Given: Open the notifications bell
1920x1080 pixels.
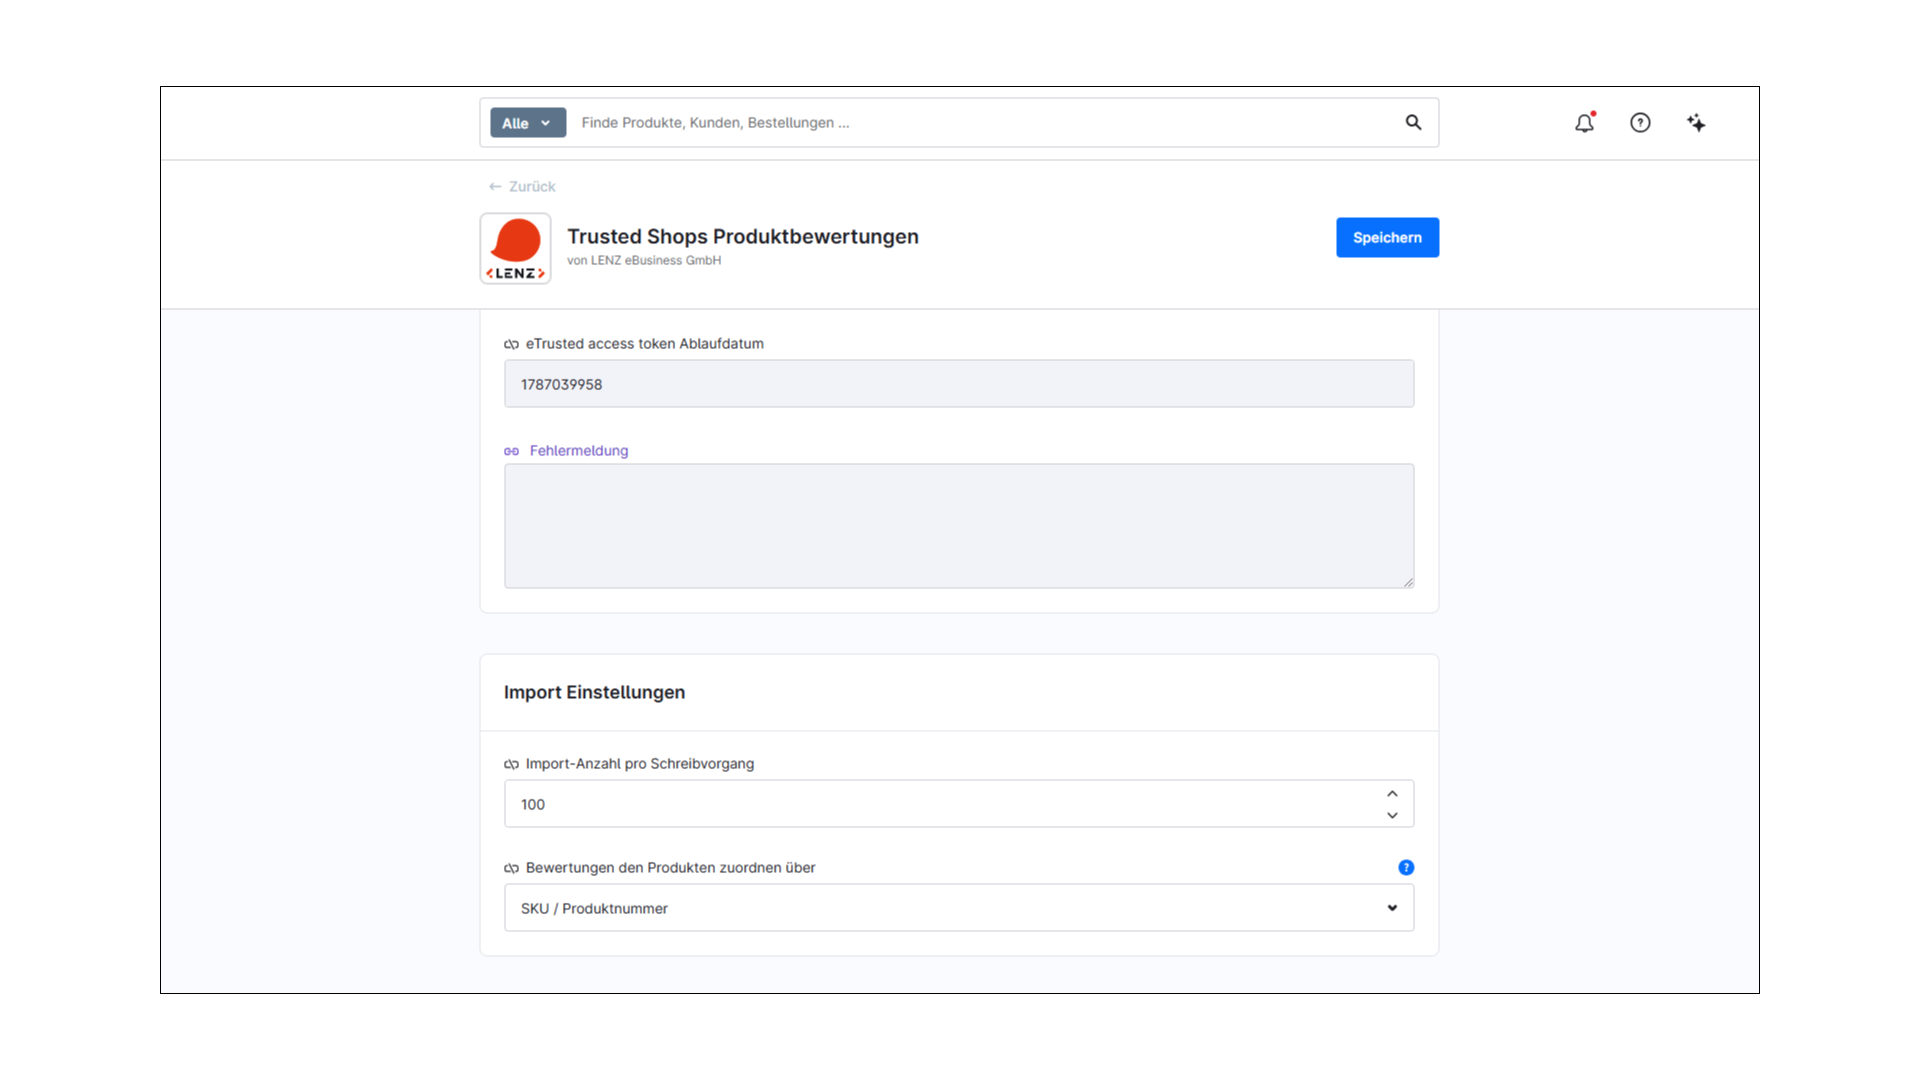Looking at the screenshot, I should [x=1585, y=122].
